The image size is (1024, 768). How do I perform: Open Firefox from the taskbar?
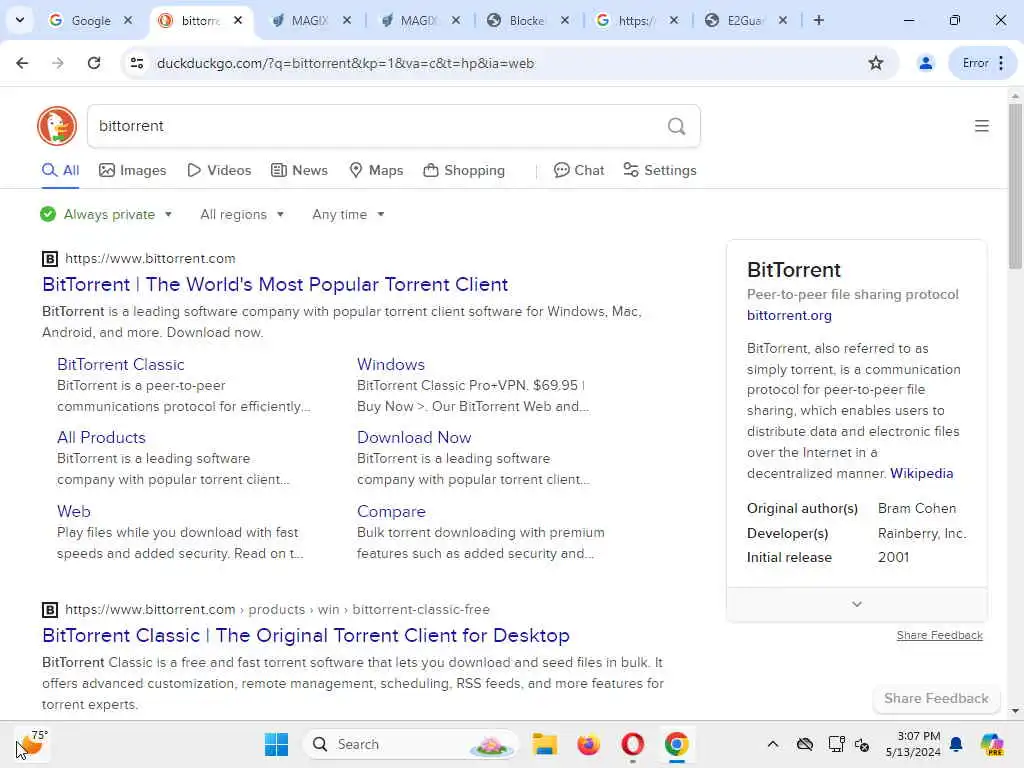pos(588,744)
